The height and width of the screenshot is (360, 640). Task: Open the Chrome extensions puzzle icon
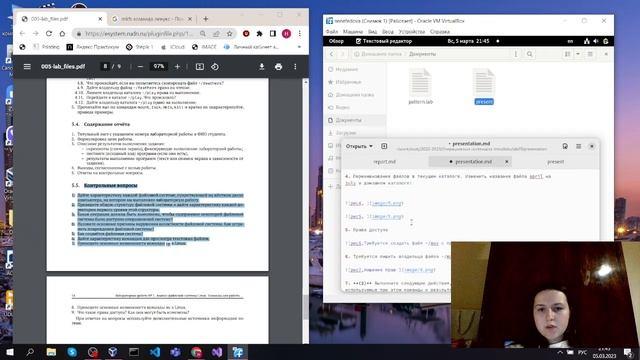click(x=259, y=33)
